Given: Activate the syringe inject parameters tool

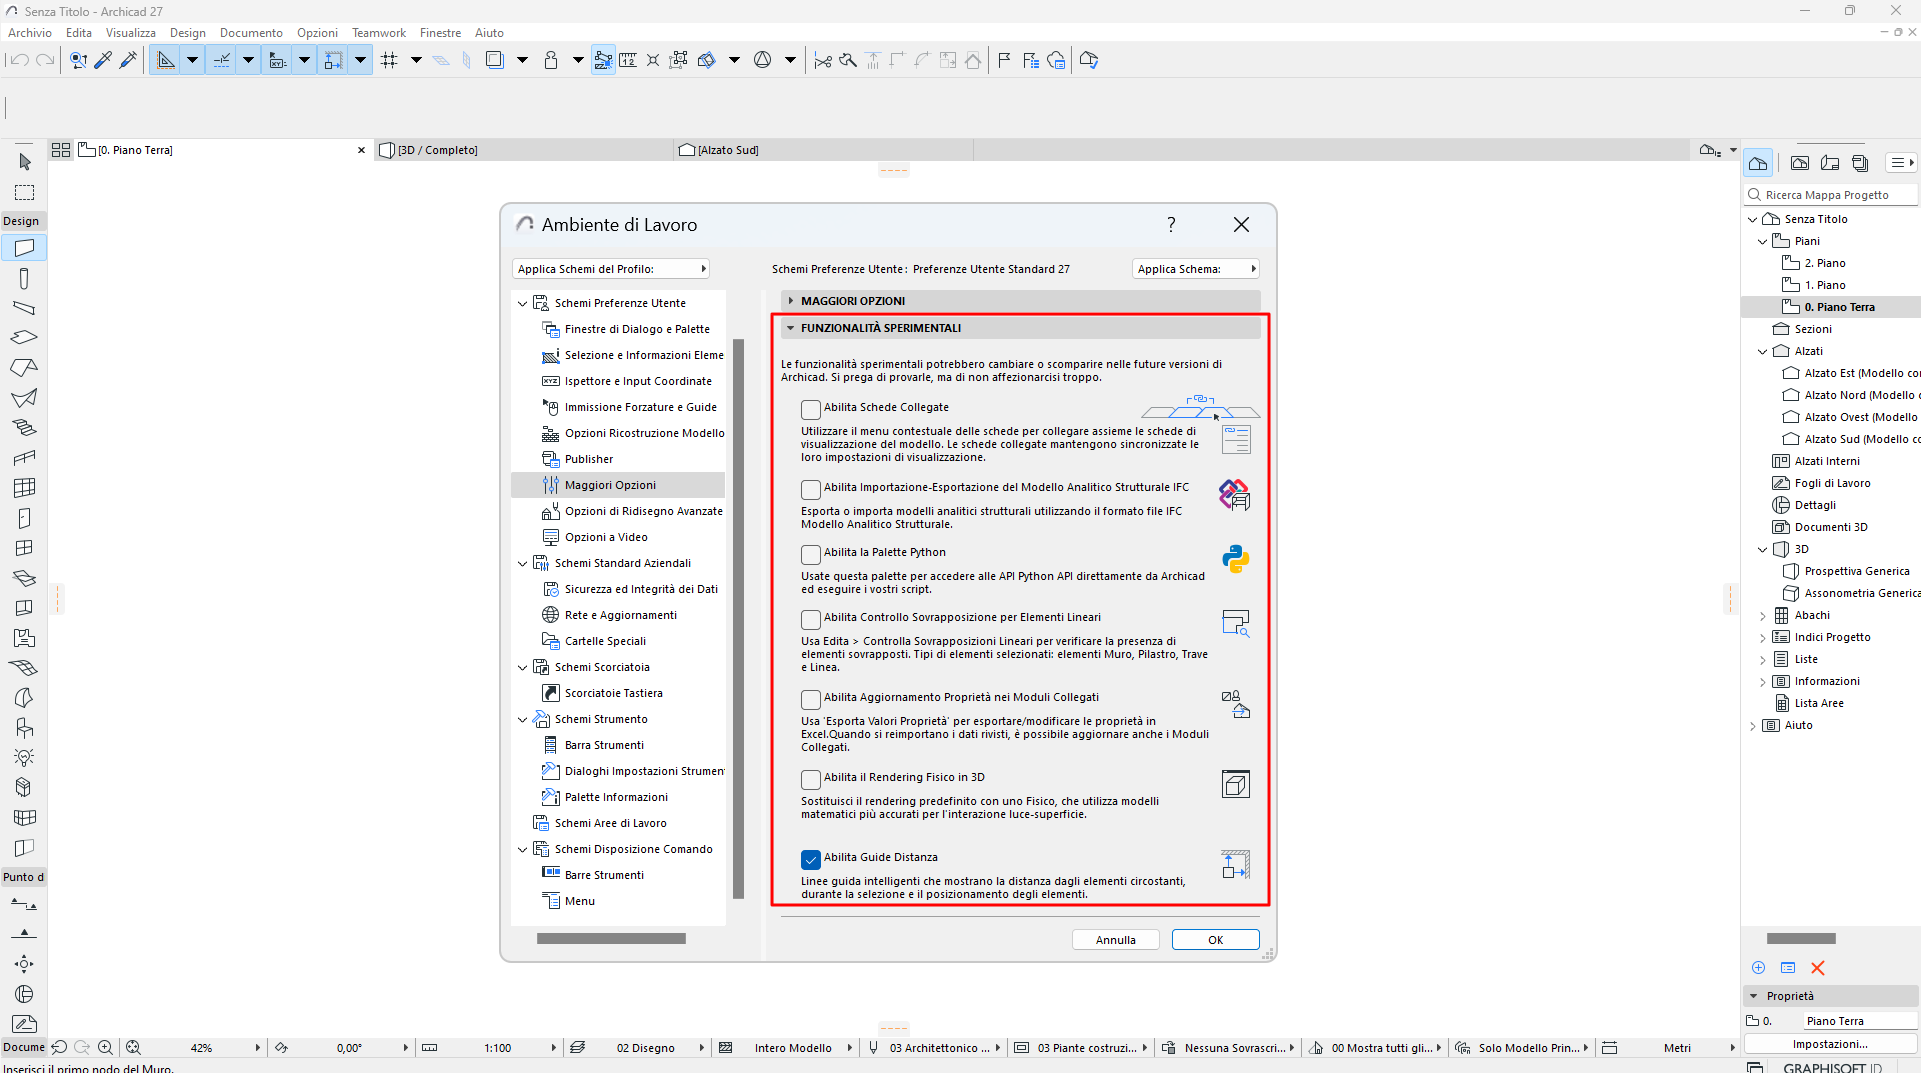Looking at the screenshot, I should click(128, 60).
